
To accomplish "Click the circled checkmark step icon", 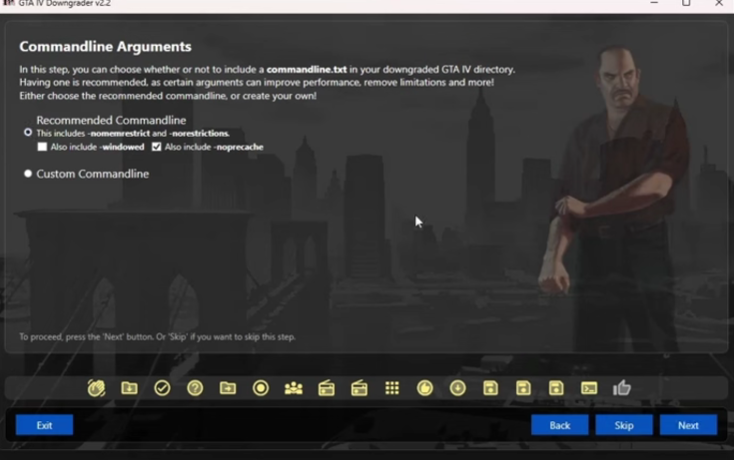I will click(x=162, y=388).
